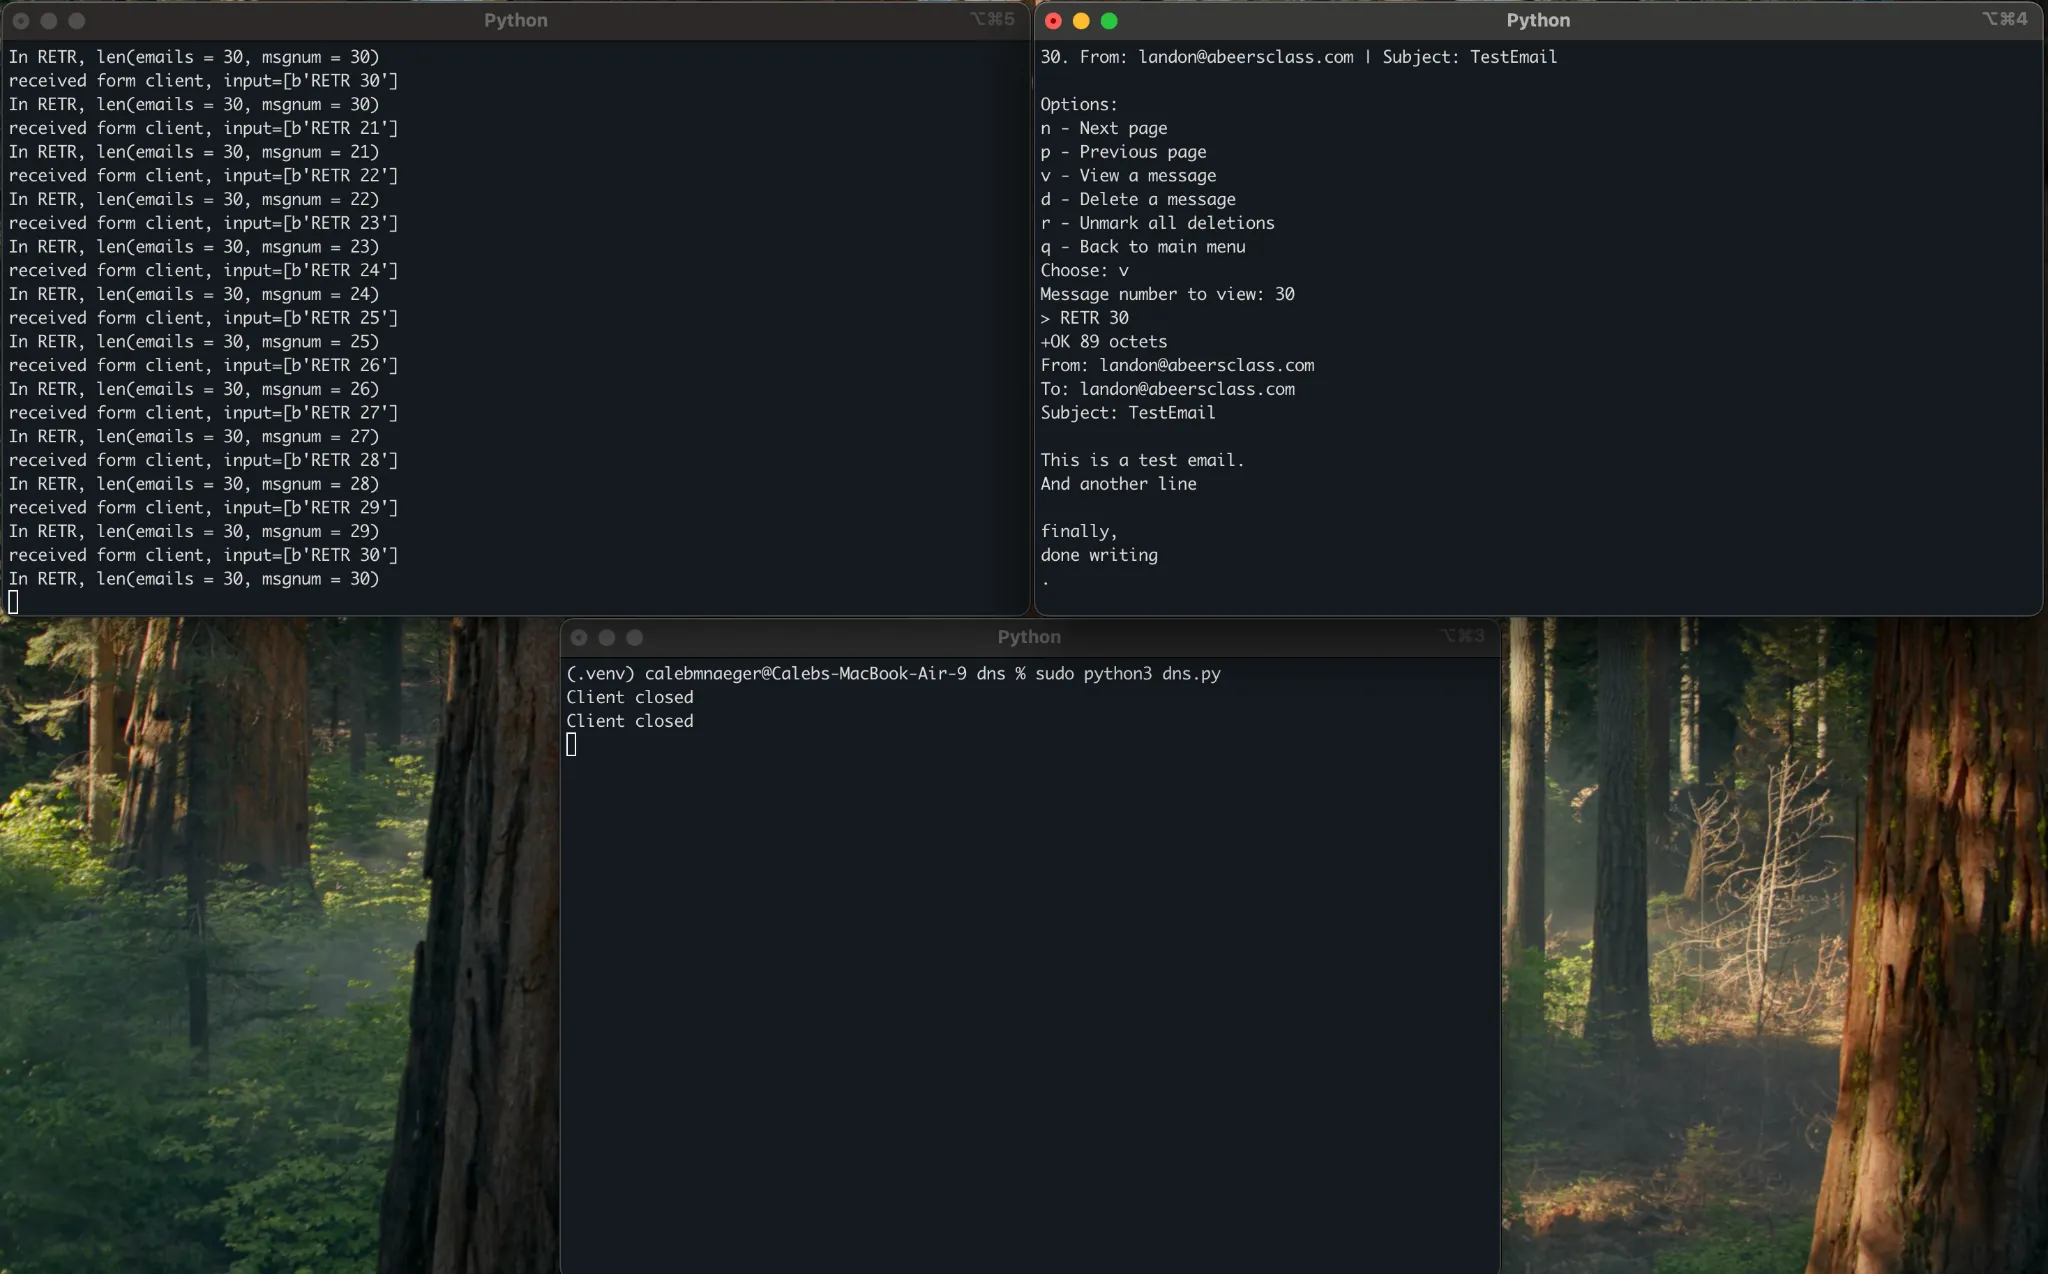
Task: Focus top-right window via its Python title
Action: tap(1538, 20)
